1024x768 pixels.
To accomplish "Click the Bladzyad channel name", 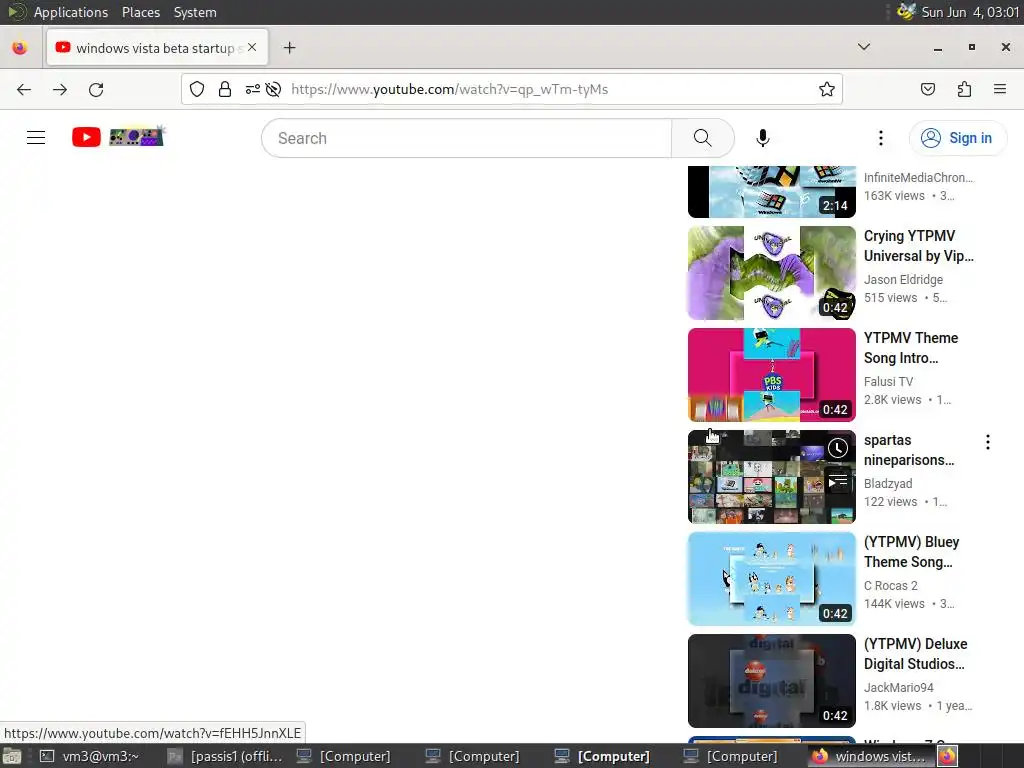I will click(888, 483).
